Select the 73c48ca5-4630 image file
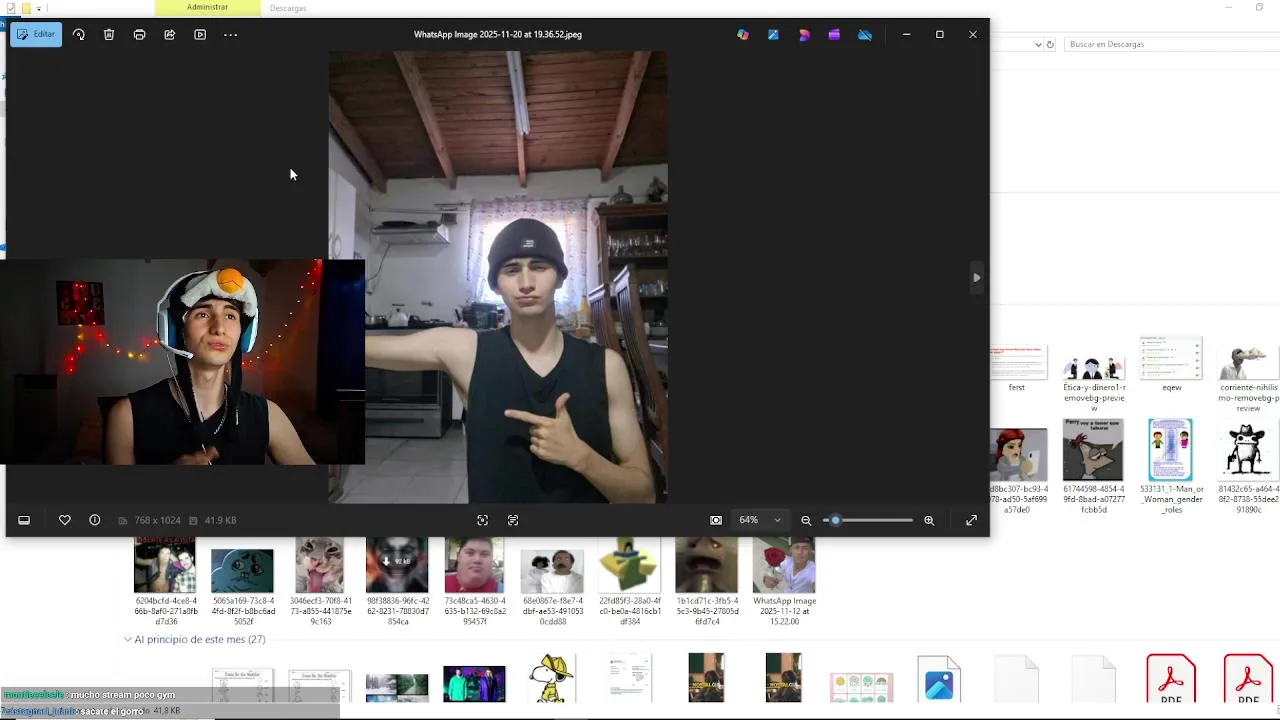 474,581
